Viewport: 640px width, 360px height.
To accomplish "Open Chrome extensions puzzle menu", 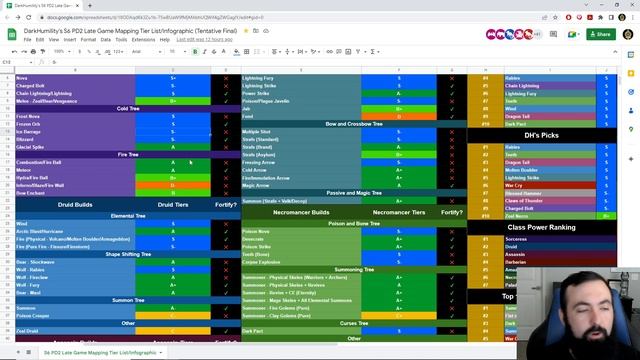I will point(600,18).
